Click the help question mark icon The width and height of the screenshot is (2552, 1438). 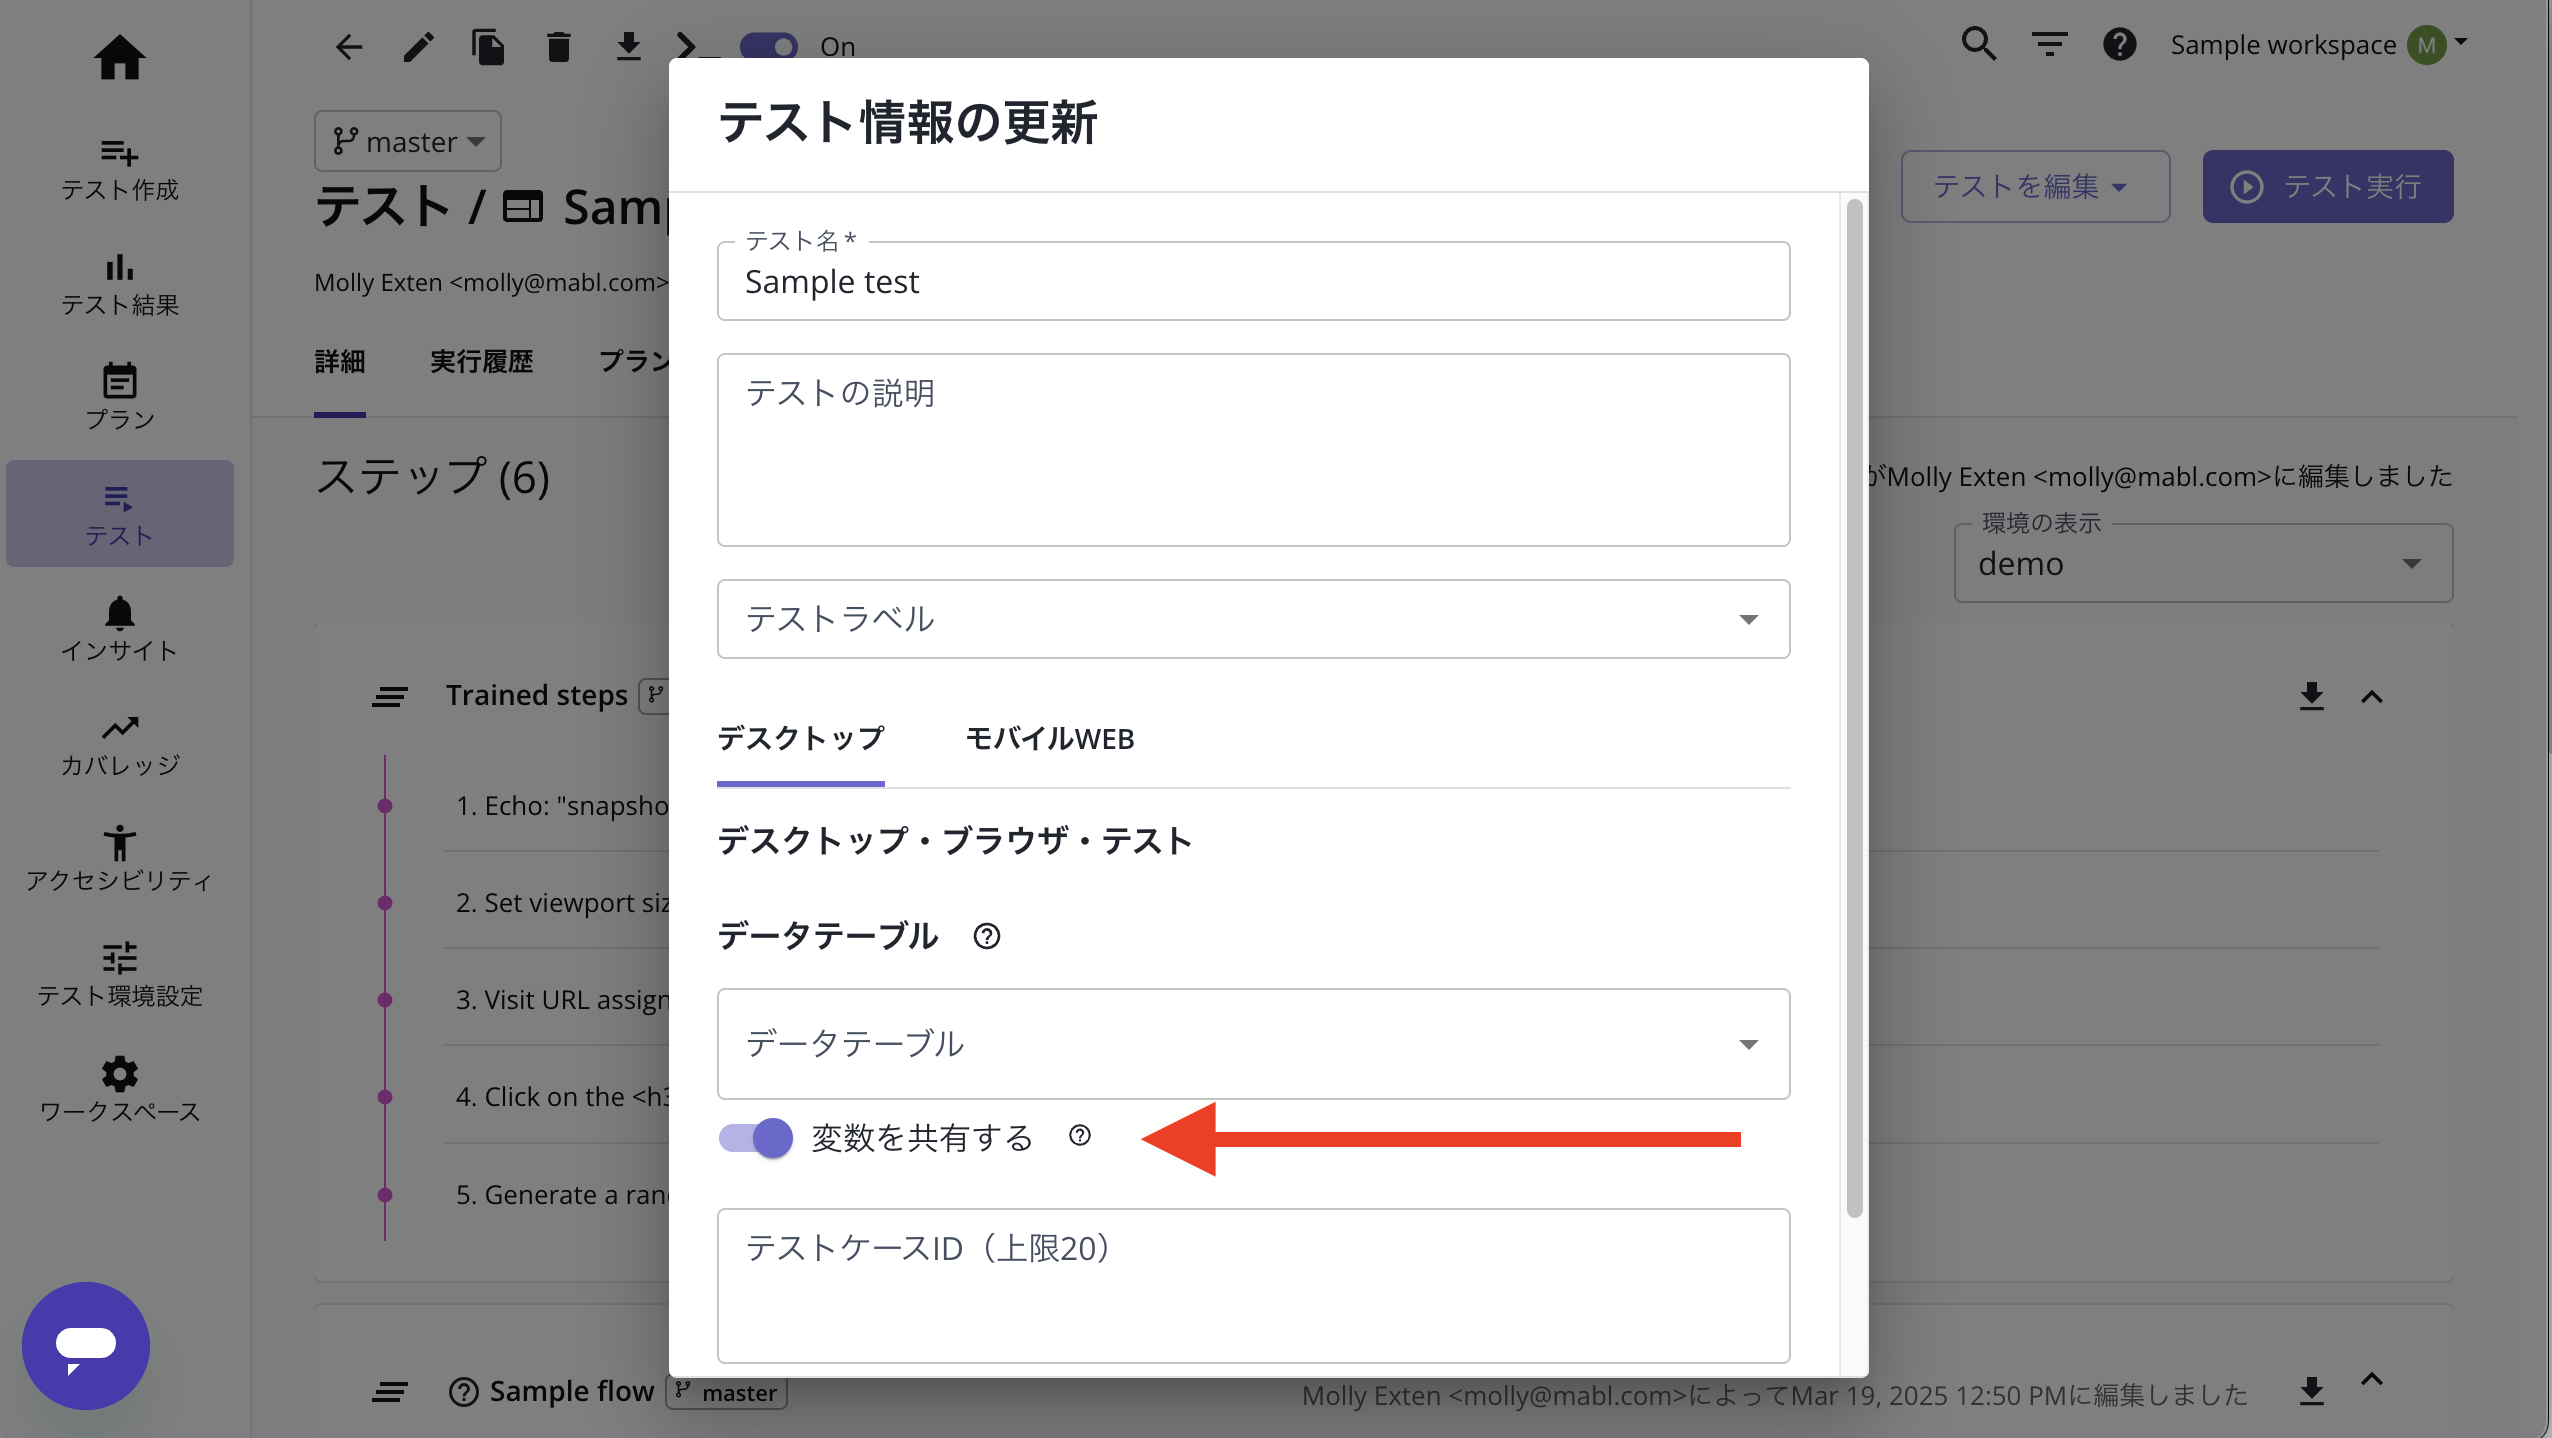pyautogui.click(x=2120, y=45)
